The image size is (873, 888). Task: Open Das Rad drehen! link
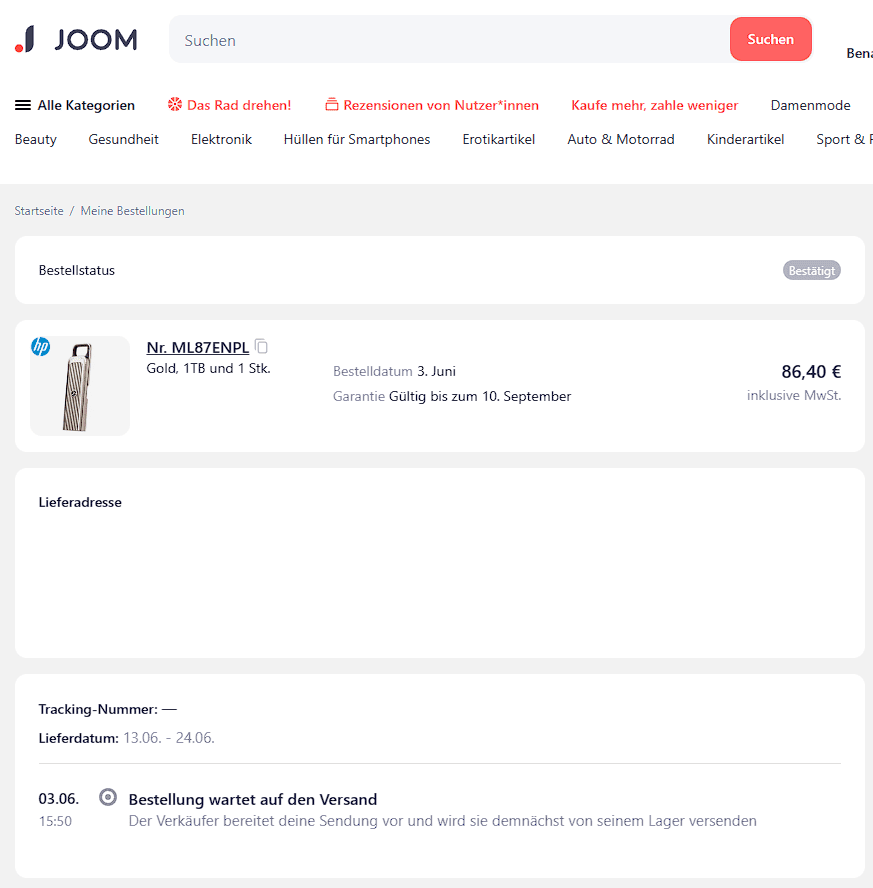click(x=239, y=105)
